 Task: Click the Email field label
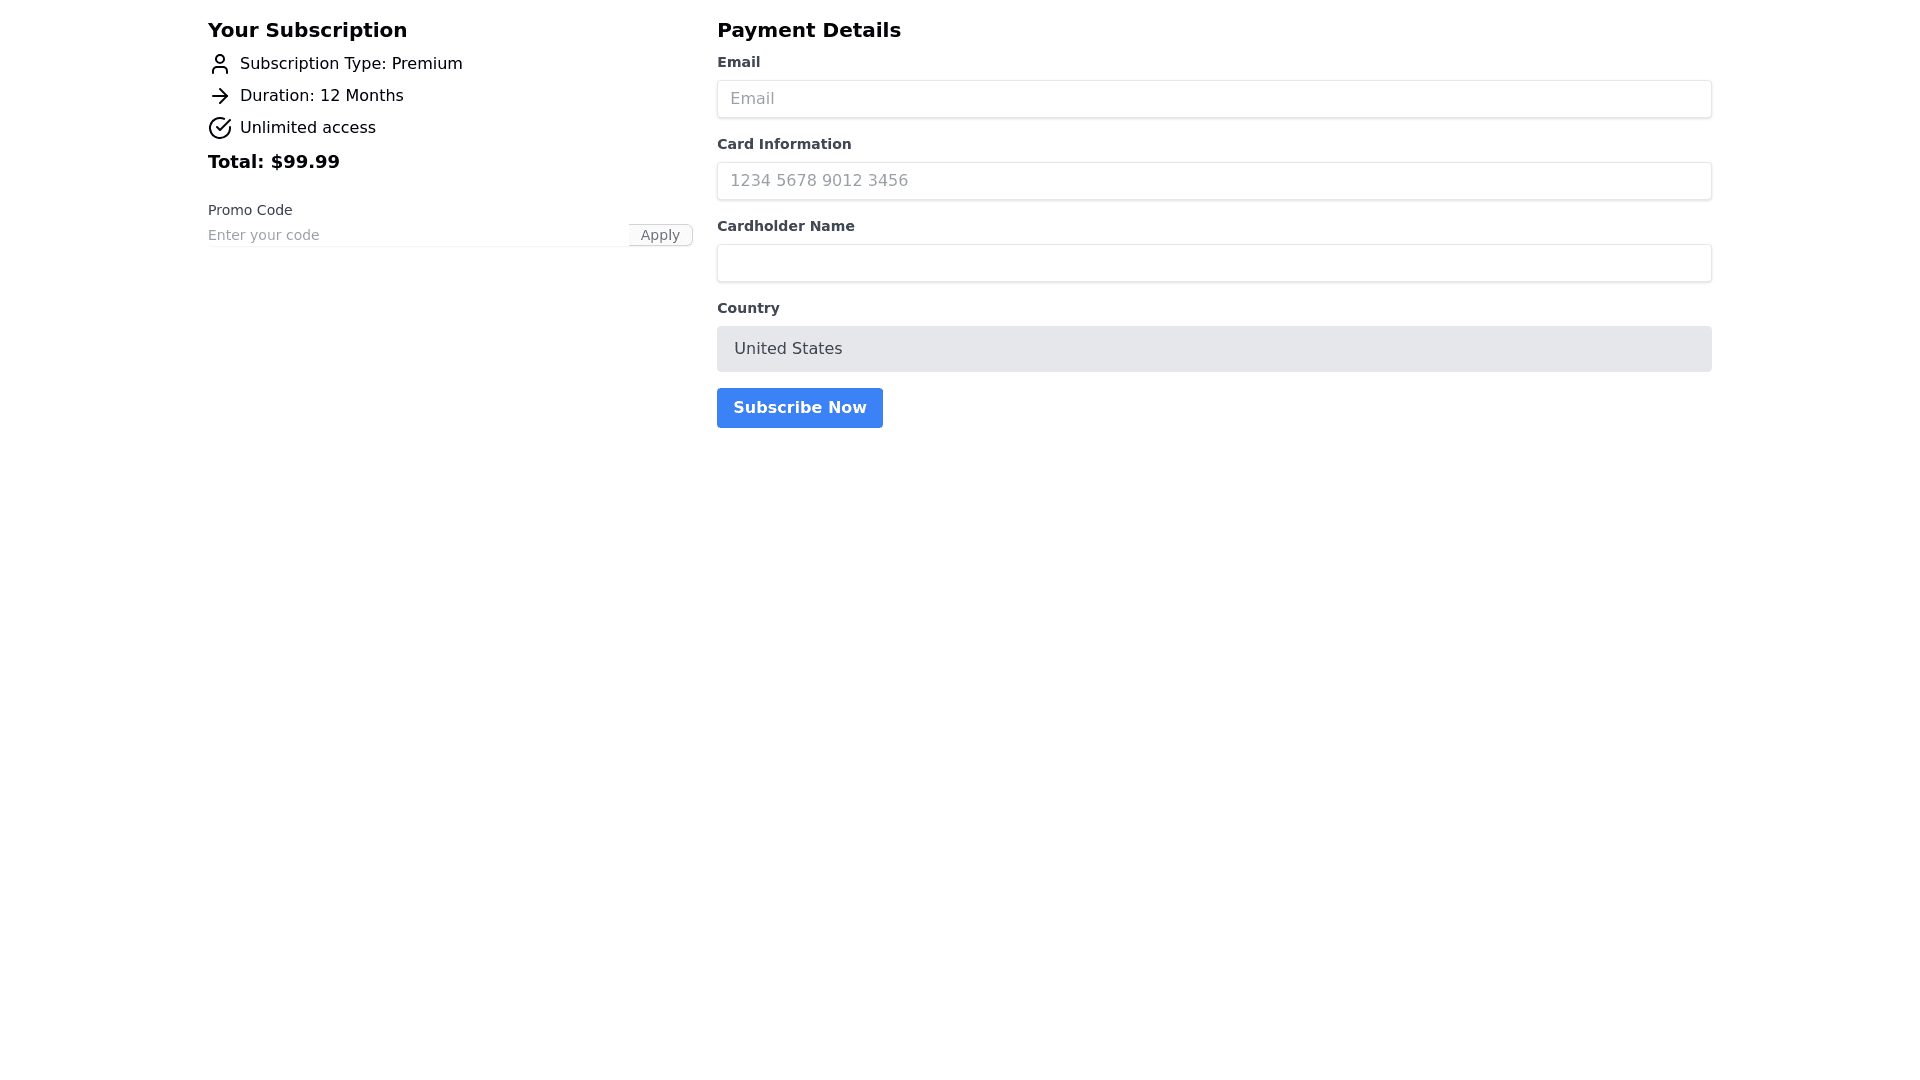(x=738, y=62)
